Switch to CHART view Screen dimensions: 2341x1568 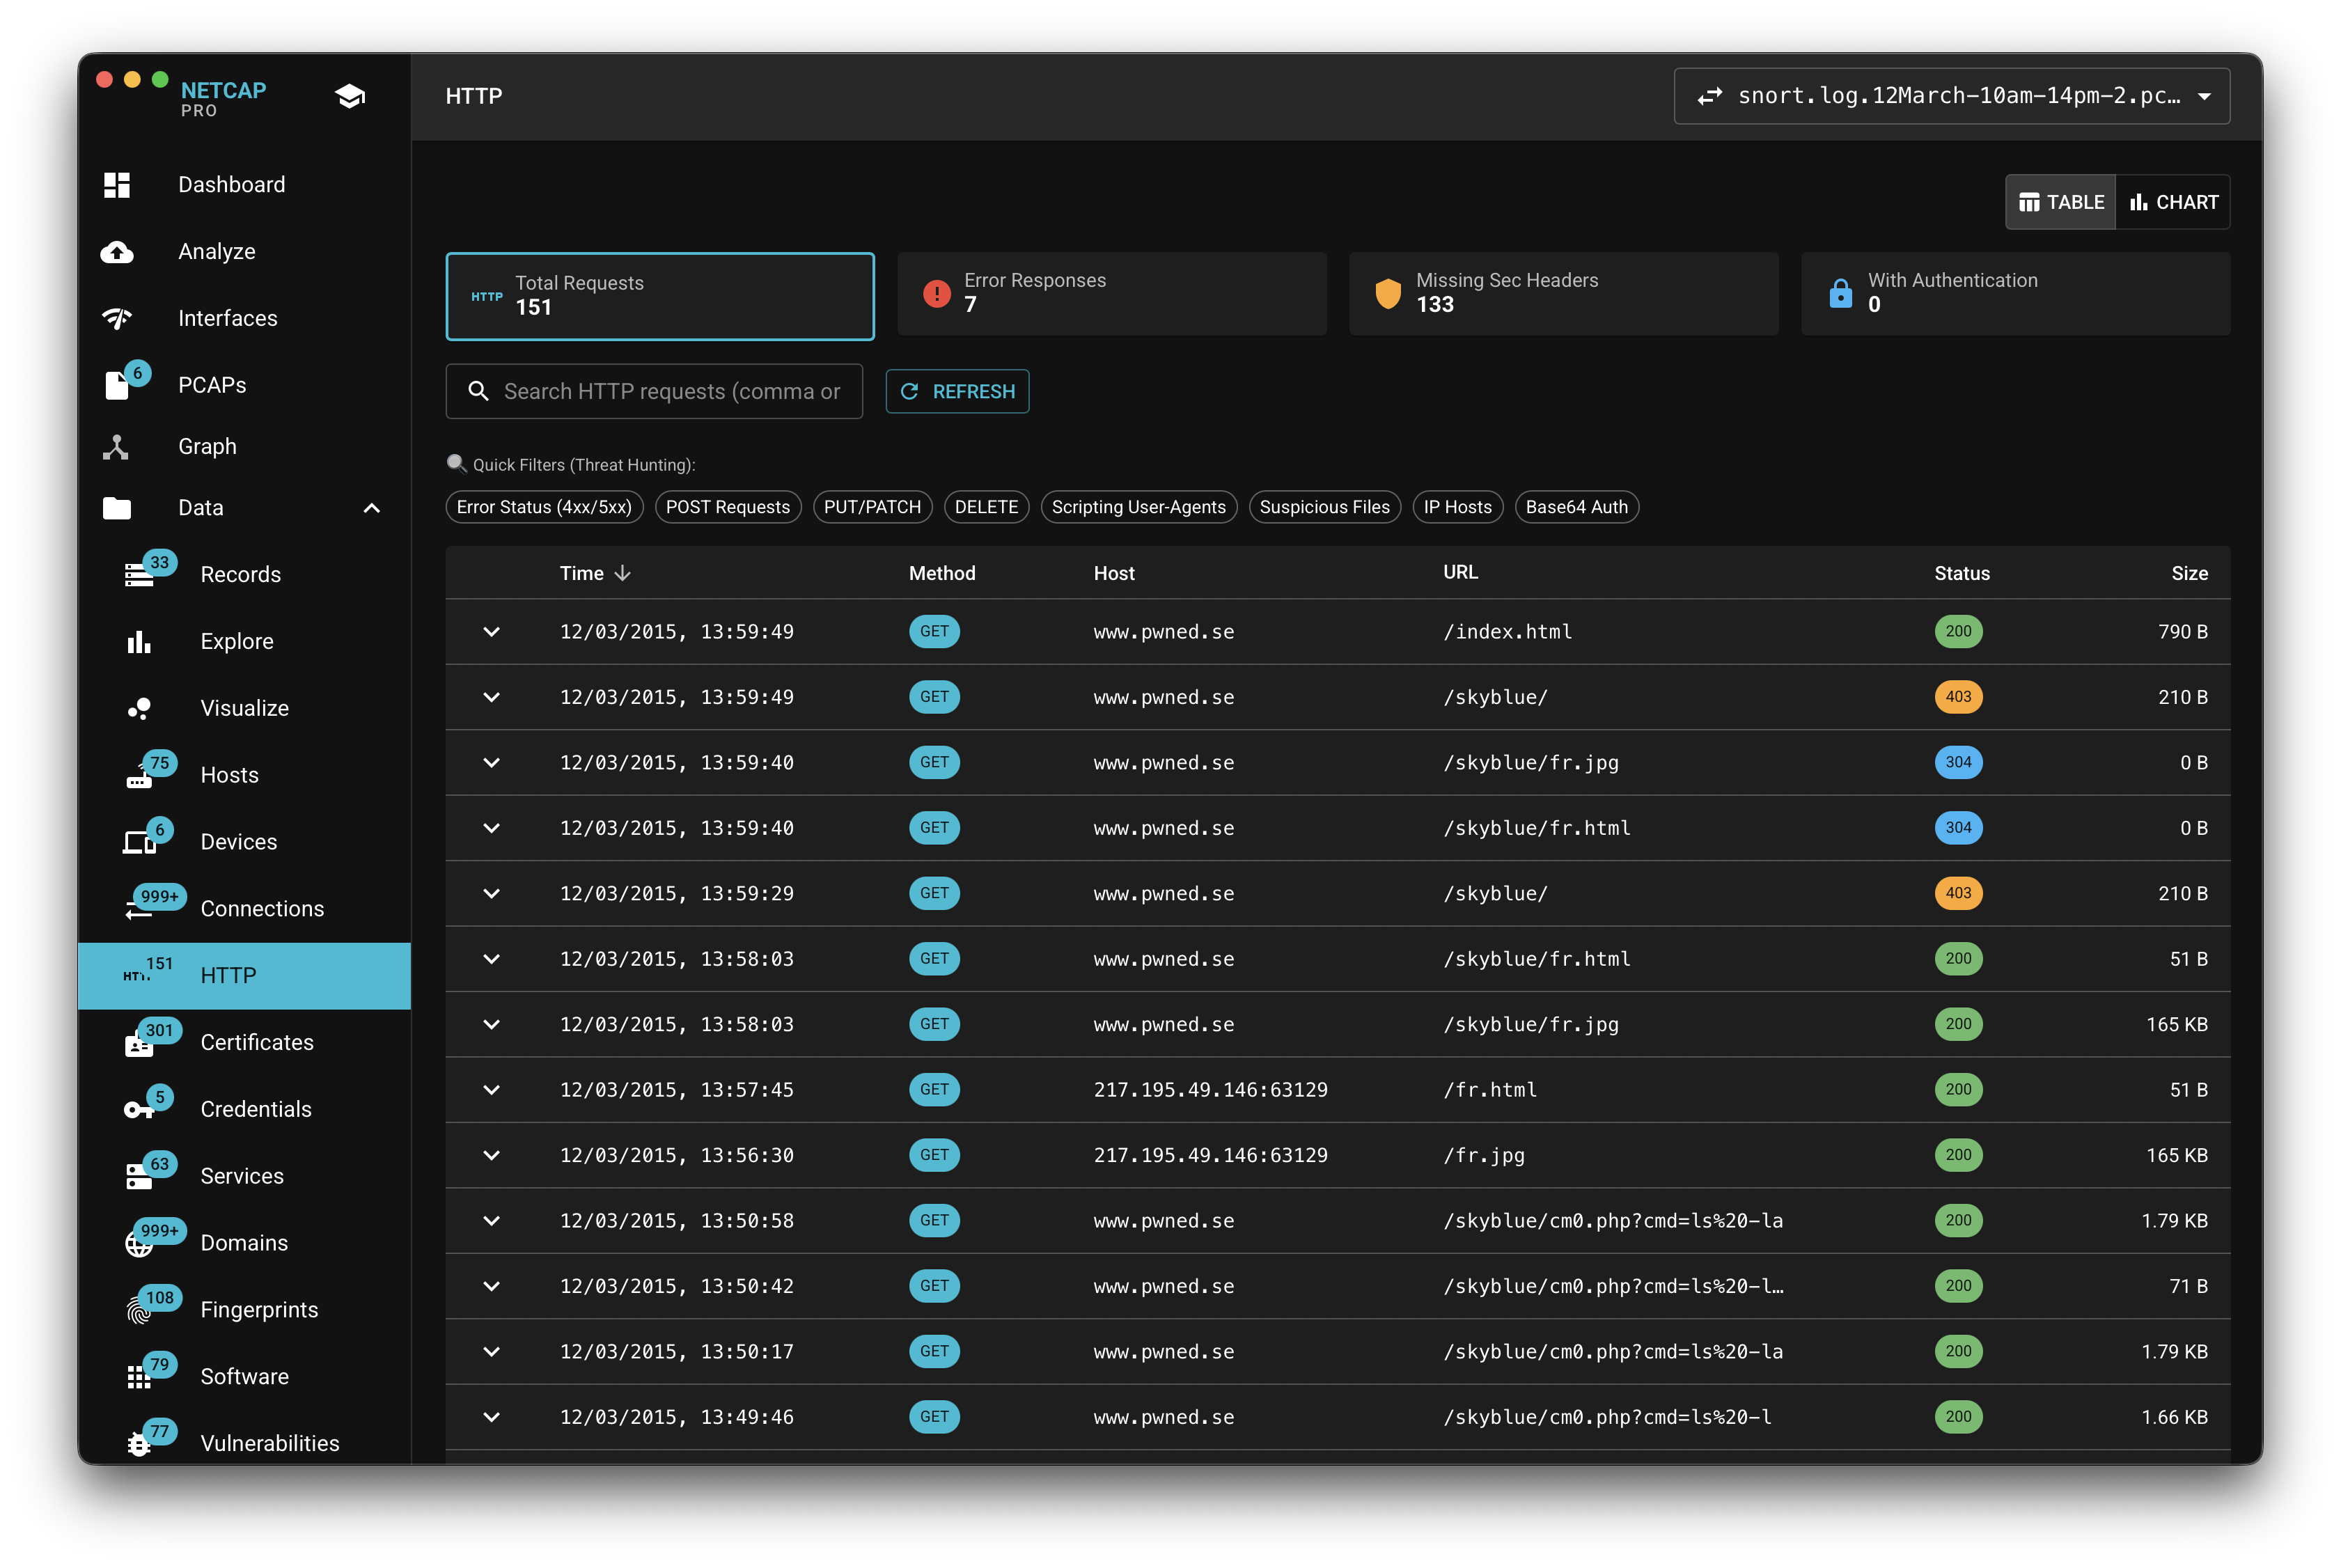tap(2173, 202)
